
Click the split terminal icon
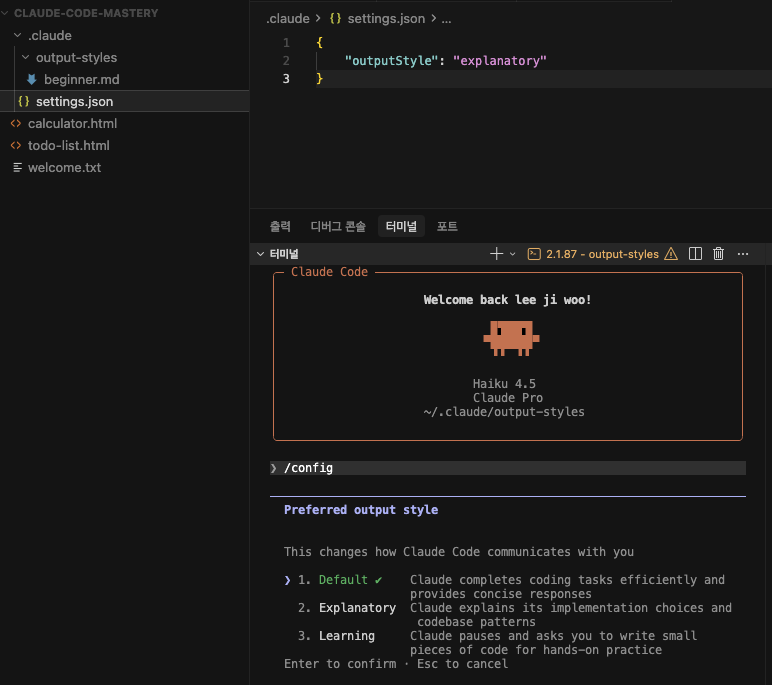(x=696, y=254)
